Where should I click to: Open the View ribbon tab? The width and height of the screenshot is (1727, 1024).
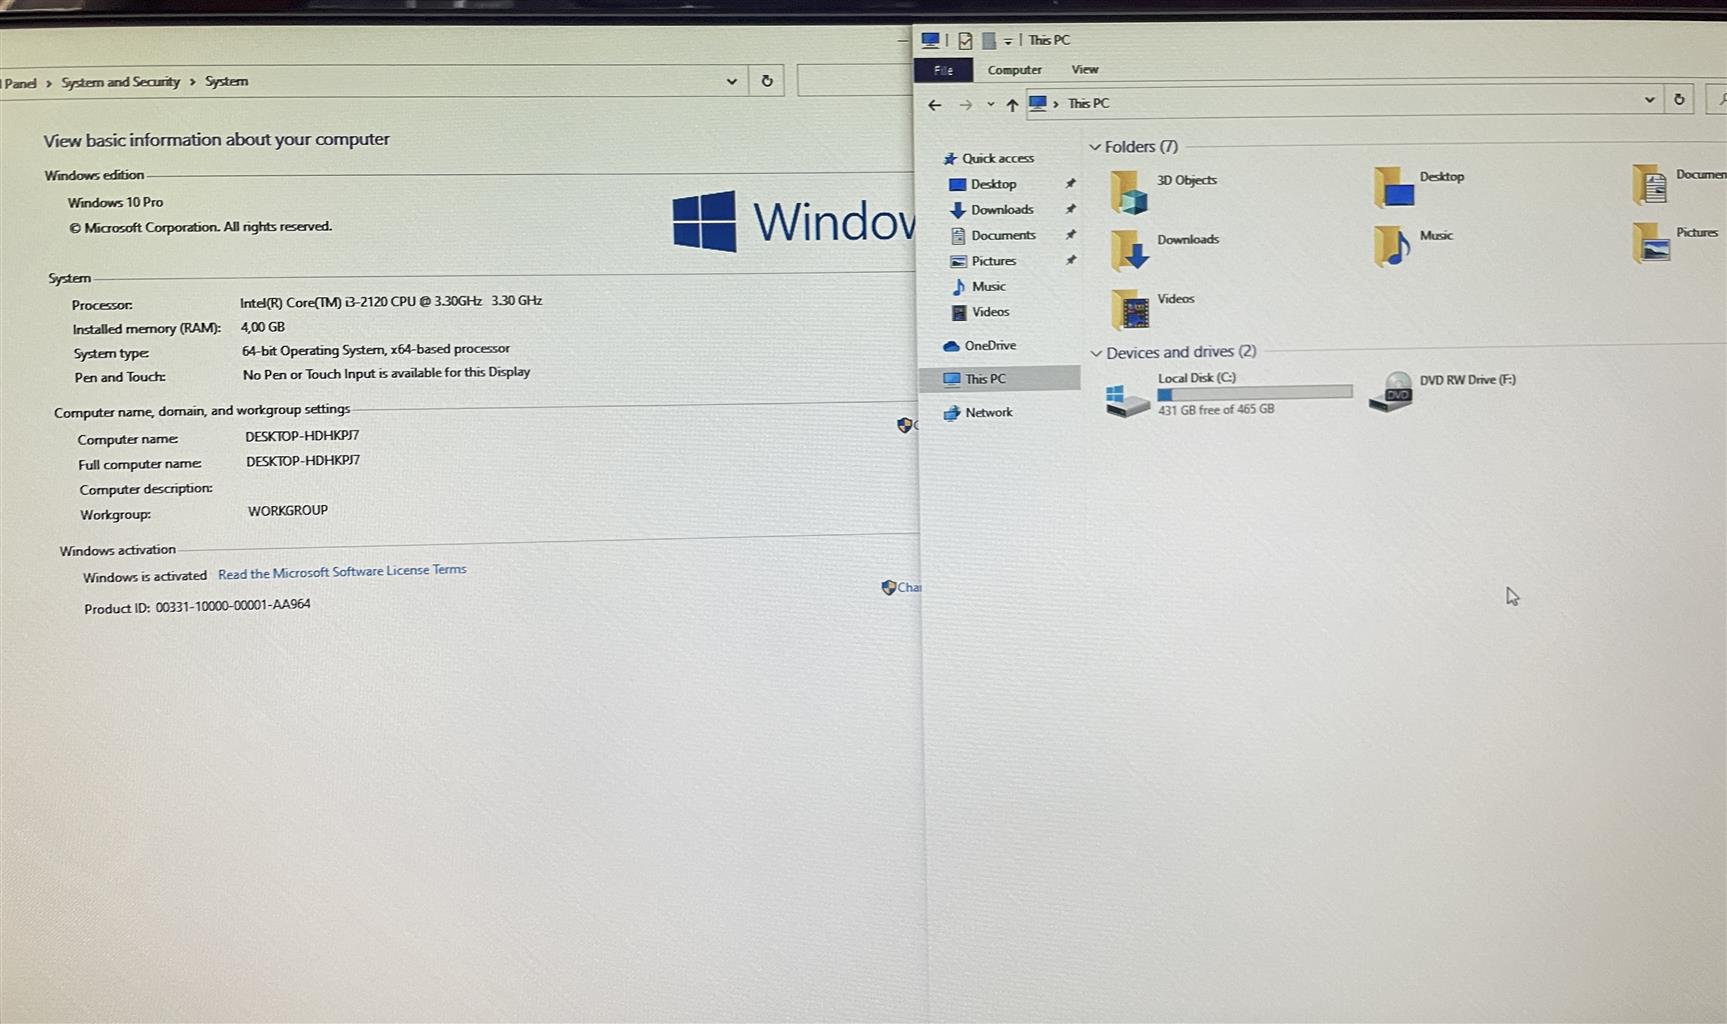click(x=1084, y=70)
